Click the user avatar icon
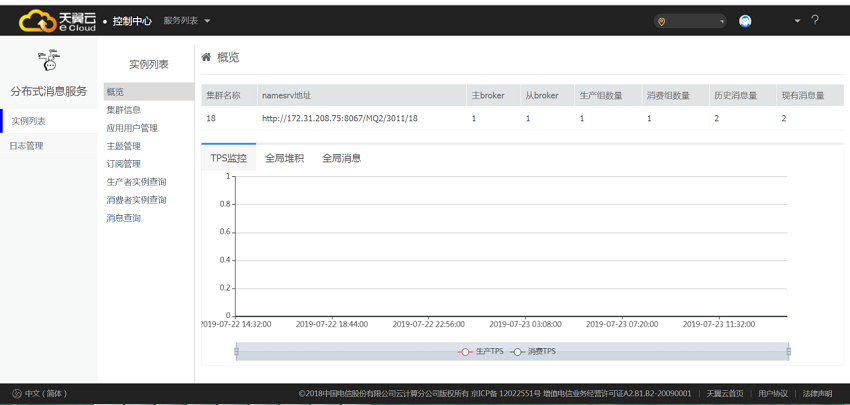 tap(745, 21)
